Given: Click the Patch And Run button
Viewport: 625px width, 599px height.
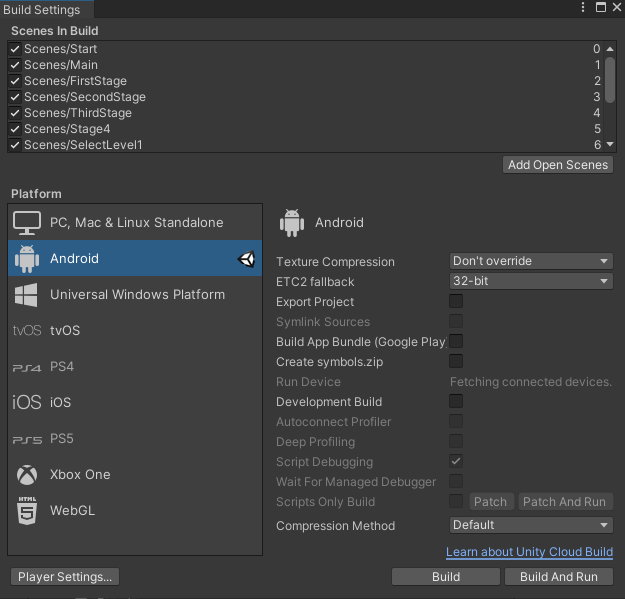Looking at the screenshot, I should point(564,502).
